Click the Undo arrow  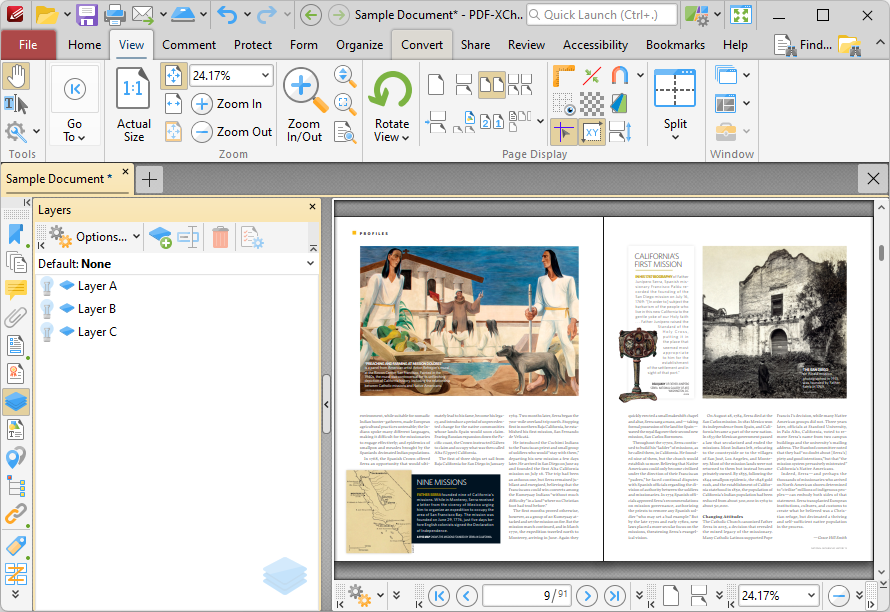(x=227, y=15)
